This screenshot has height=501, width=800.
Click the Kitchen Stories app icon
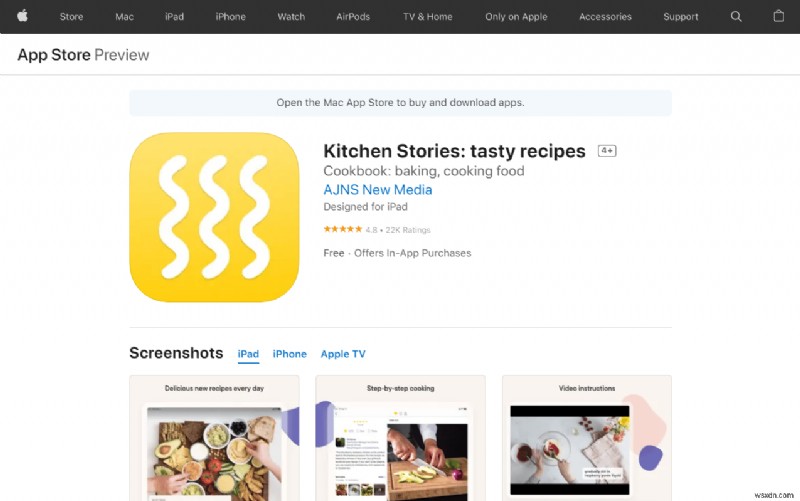click(x=214, y=217)
